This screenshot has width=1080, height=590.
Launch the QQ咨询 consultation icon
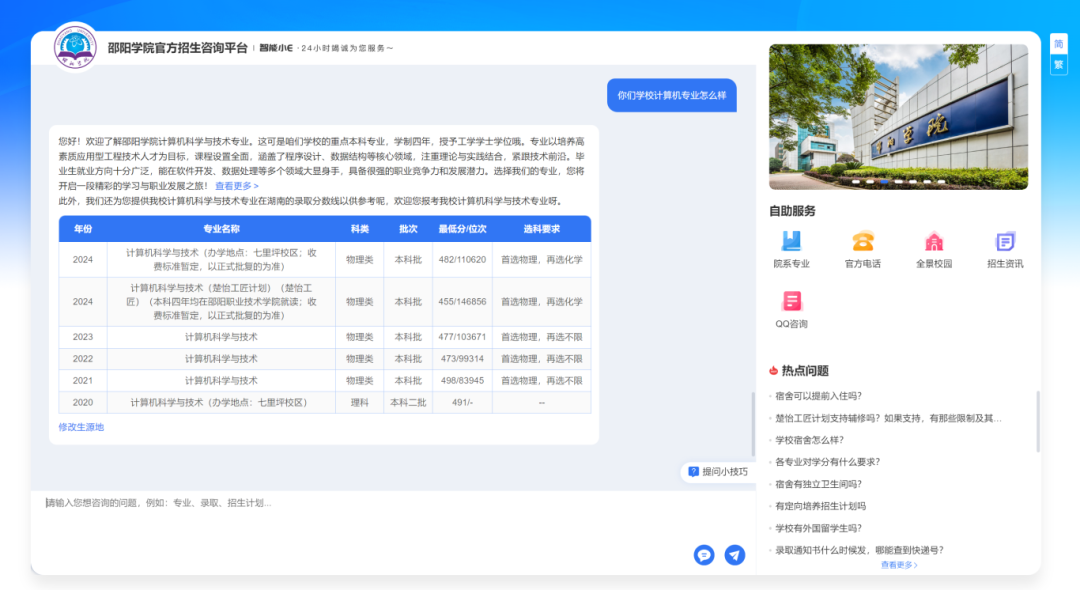click(x=791, y=301)
